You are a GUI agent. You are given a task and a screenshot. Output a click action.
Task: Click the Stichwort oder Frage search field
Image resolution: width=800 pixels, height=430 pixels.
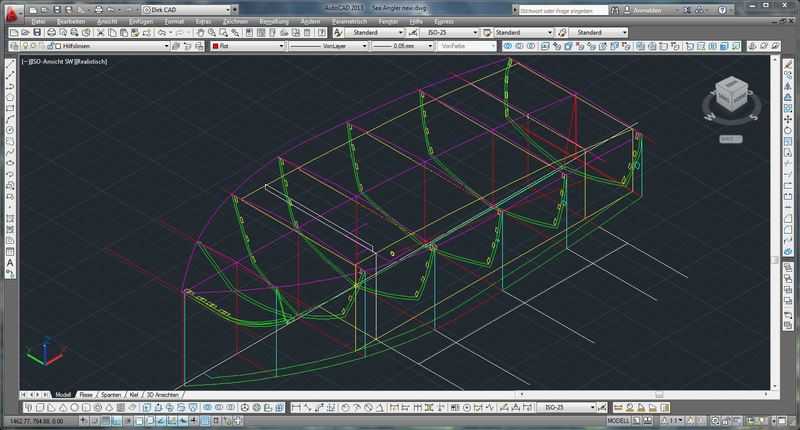pos(563,10)
